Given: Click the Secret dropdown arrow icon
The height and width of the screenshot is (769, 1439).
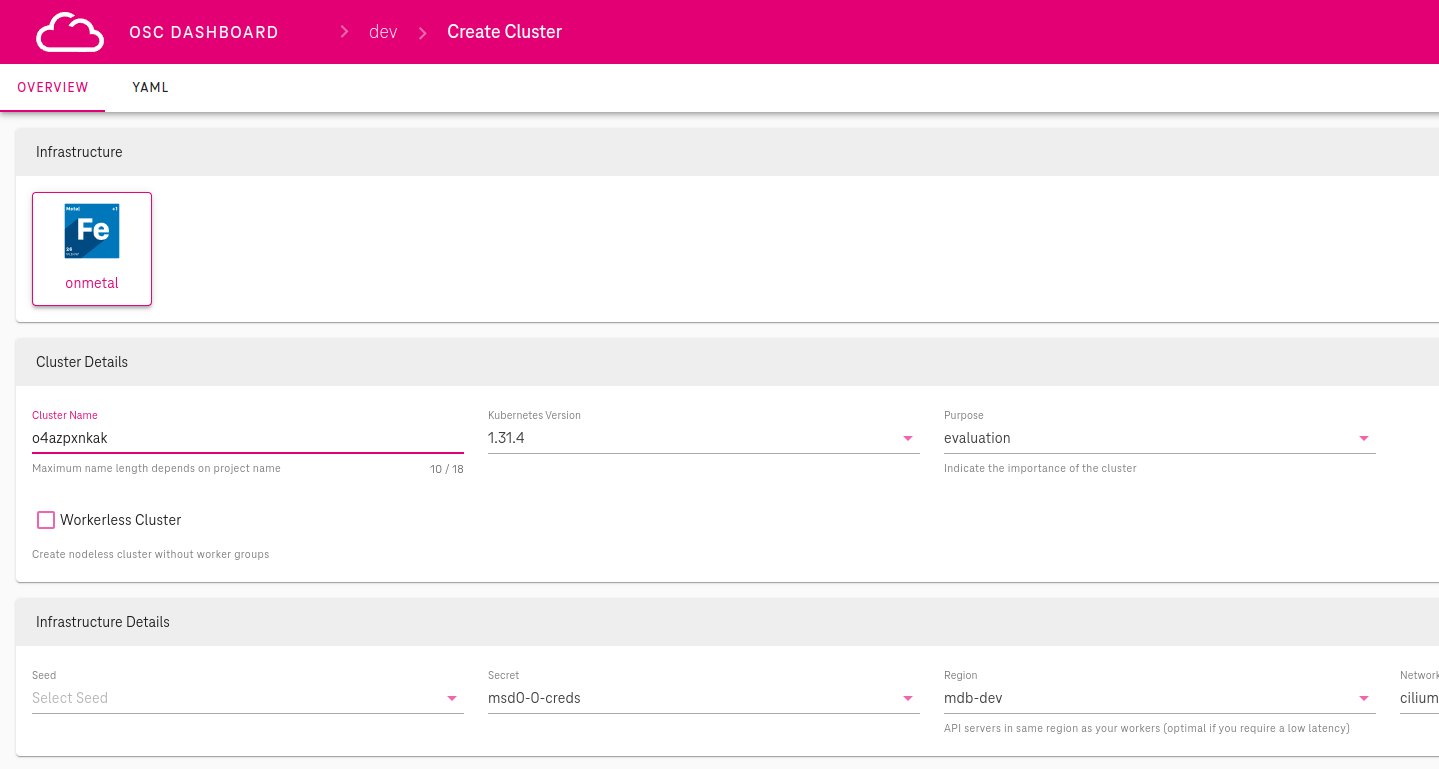Looking at the screenshot, I should point(907,699).
